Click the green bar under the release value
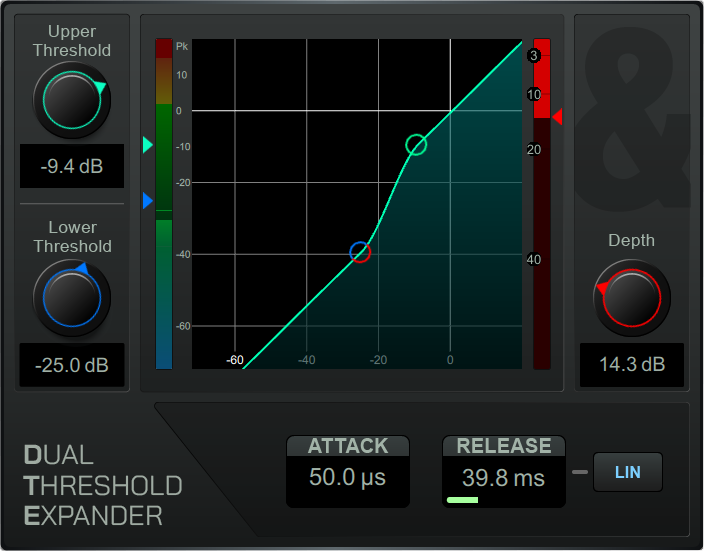Viewport: 704px width, 551px height. point(462,500)
